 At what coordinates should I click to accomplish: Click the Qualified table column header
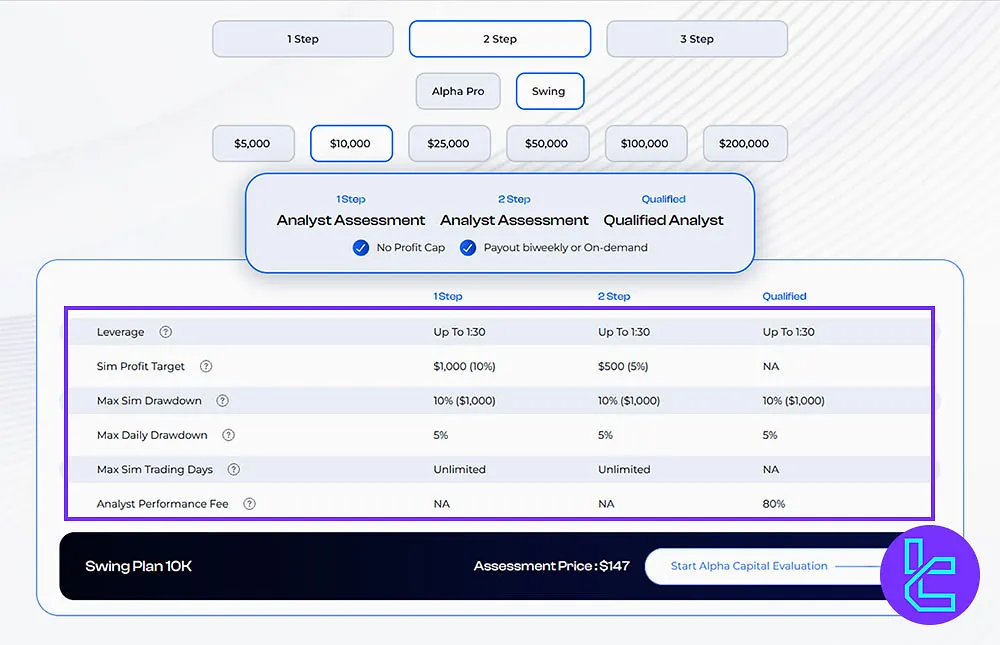[784, 296]
